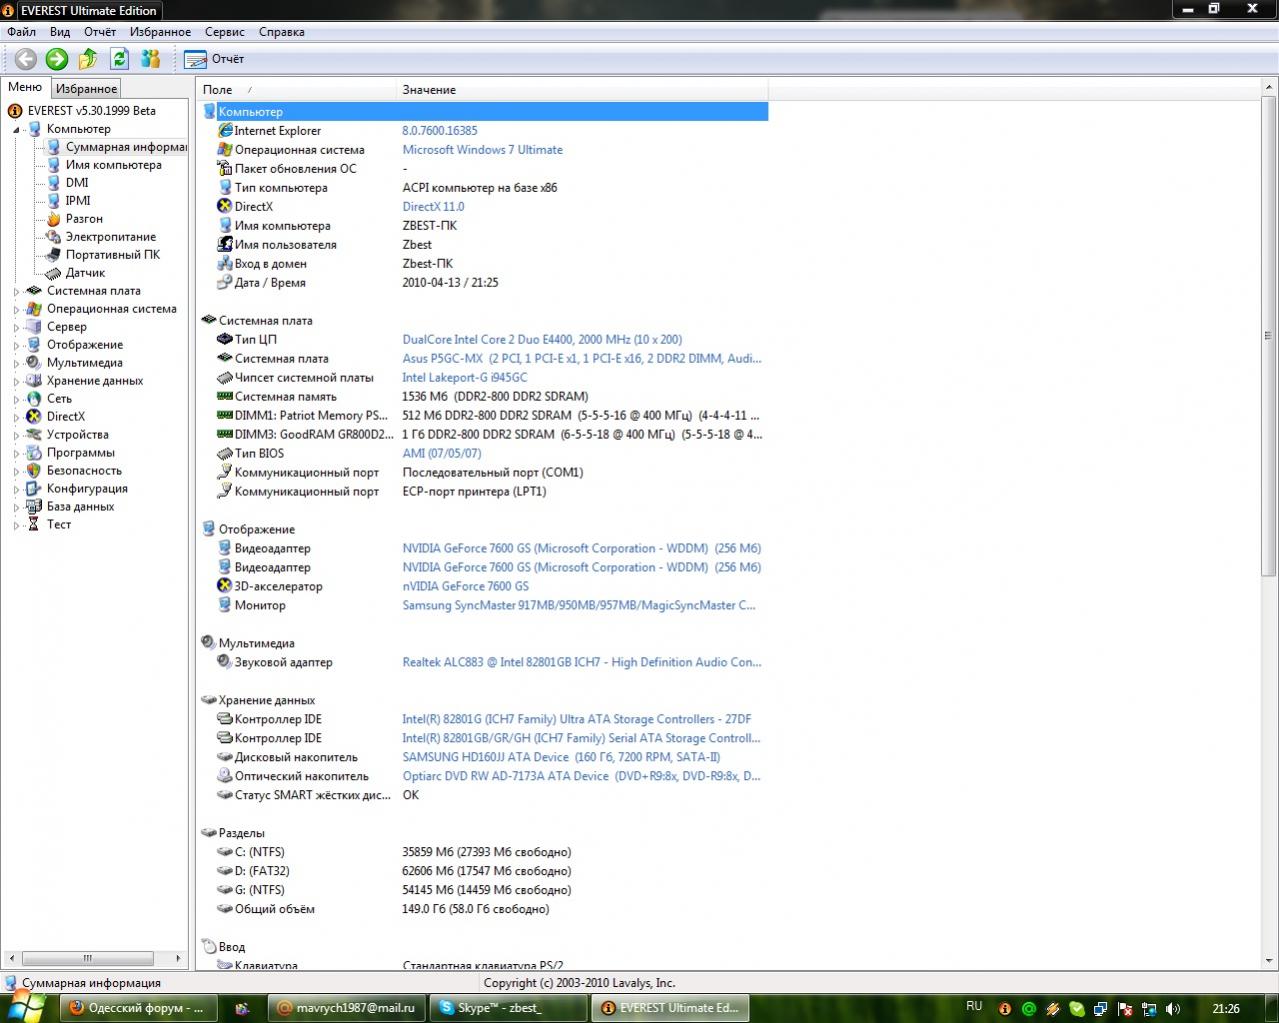
Task: Open the DirectX 11.0 value link
Action: [x=433, y=207]
